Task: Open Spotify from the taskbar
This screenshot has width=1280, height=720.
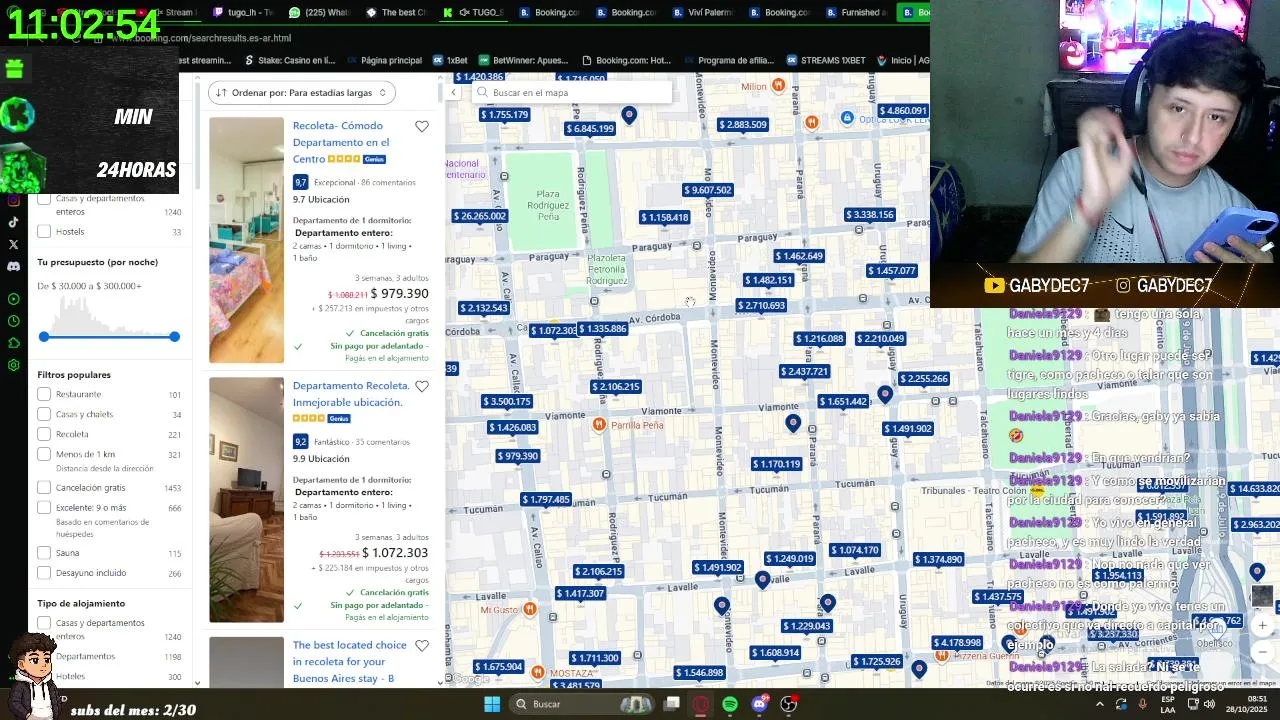Action: point(730,704)
